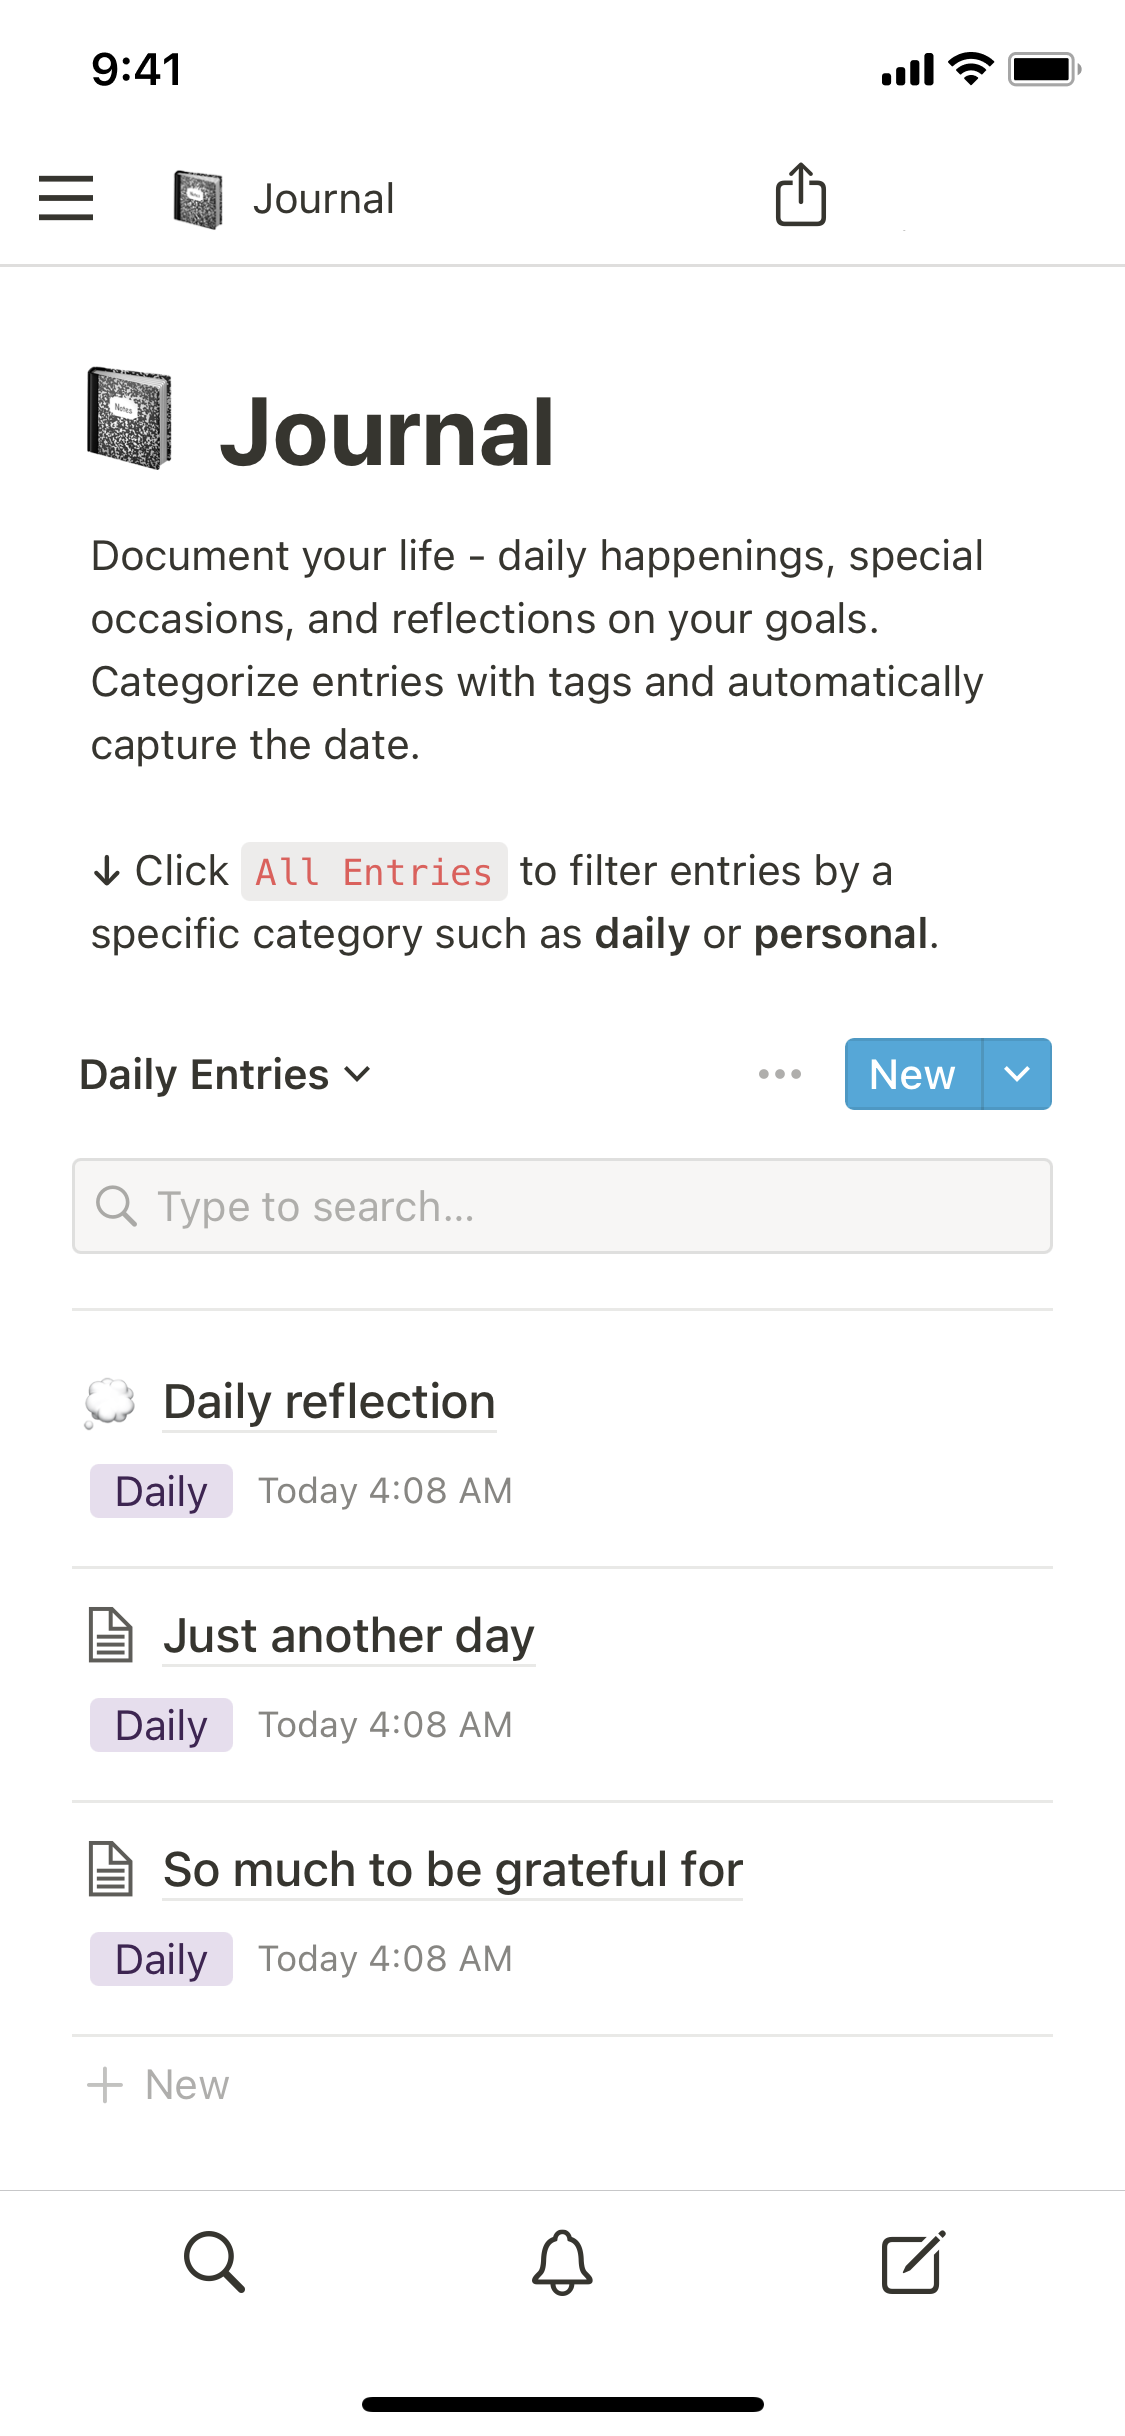1125x2436 pixels.
Task: Open So much to be grateful for
Action: click(453, 1870)
